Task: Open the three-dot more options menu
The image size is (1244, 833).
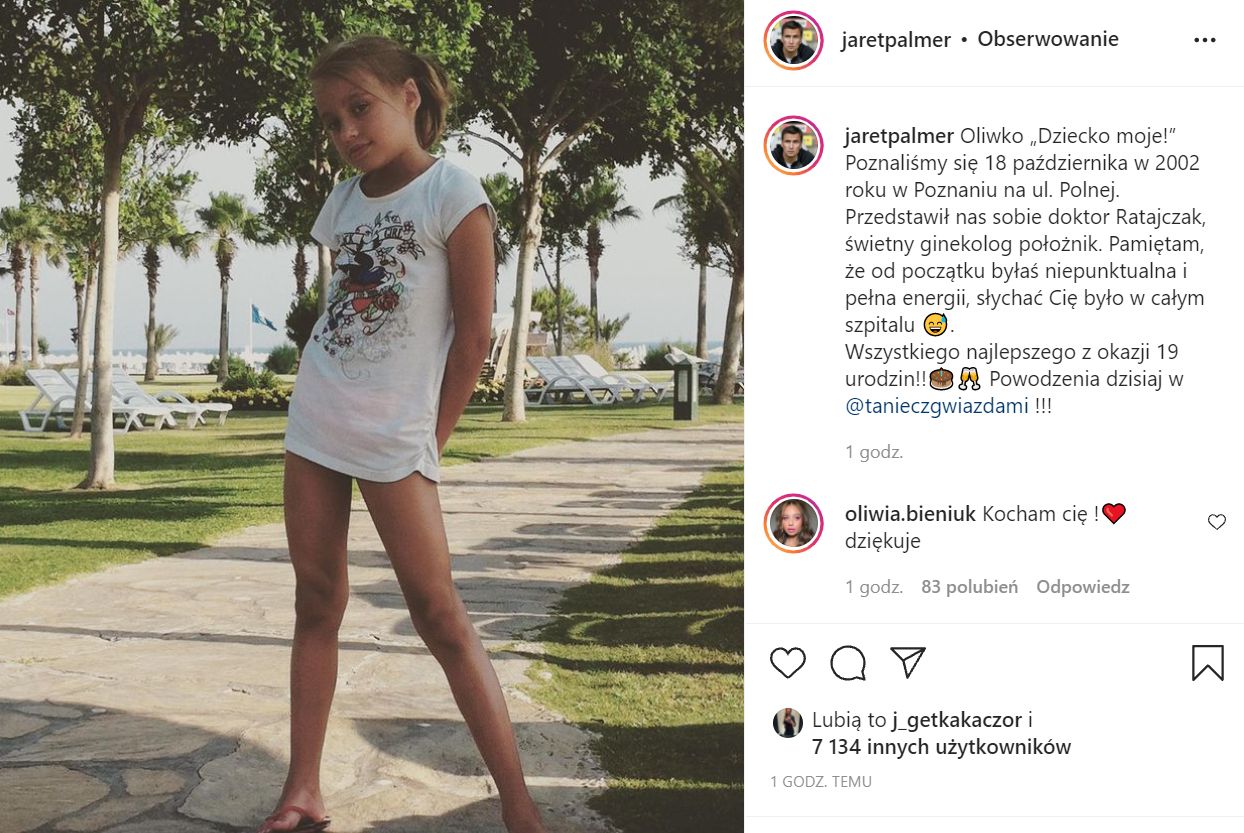Action: point(1205,40)
